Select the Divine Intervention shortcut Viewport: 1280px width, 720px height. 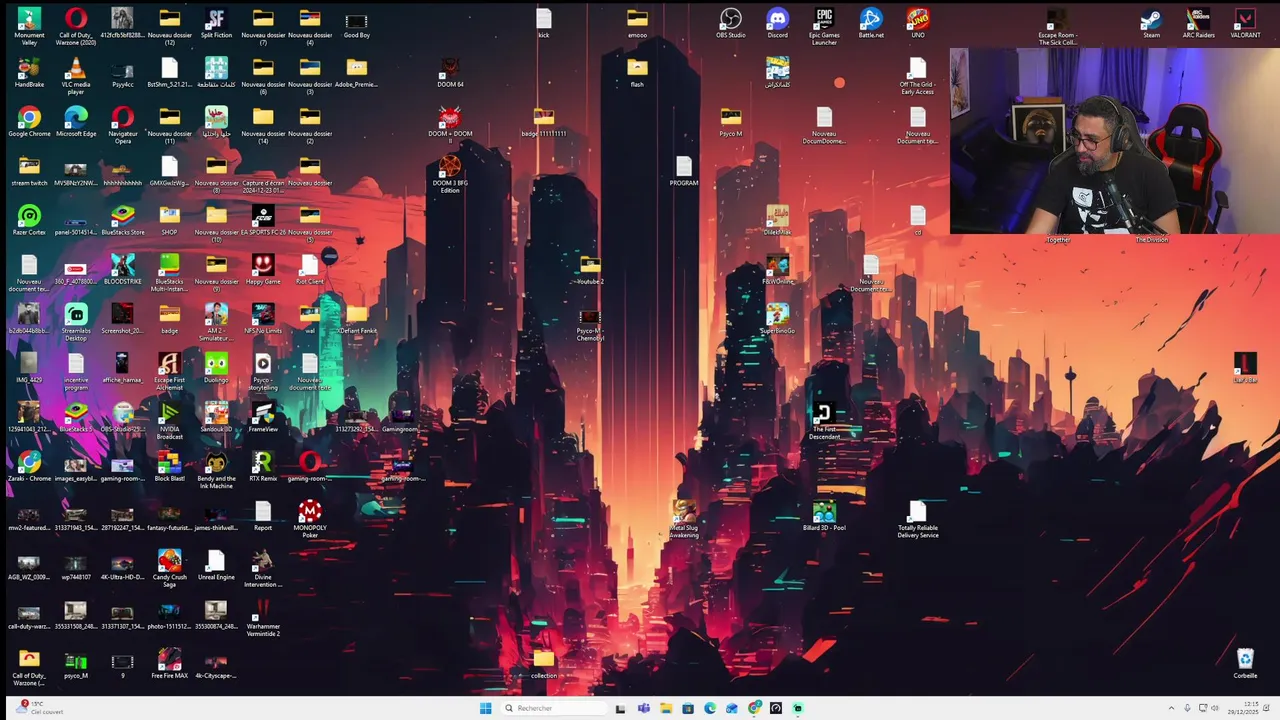click(x=263, y=567)
